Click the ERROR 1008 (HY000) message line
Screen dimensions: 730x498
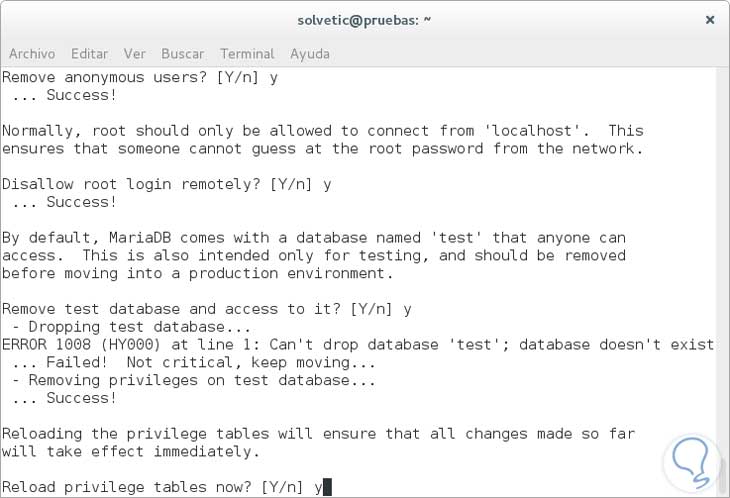click(x=358, y=345)
